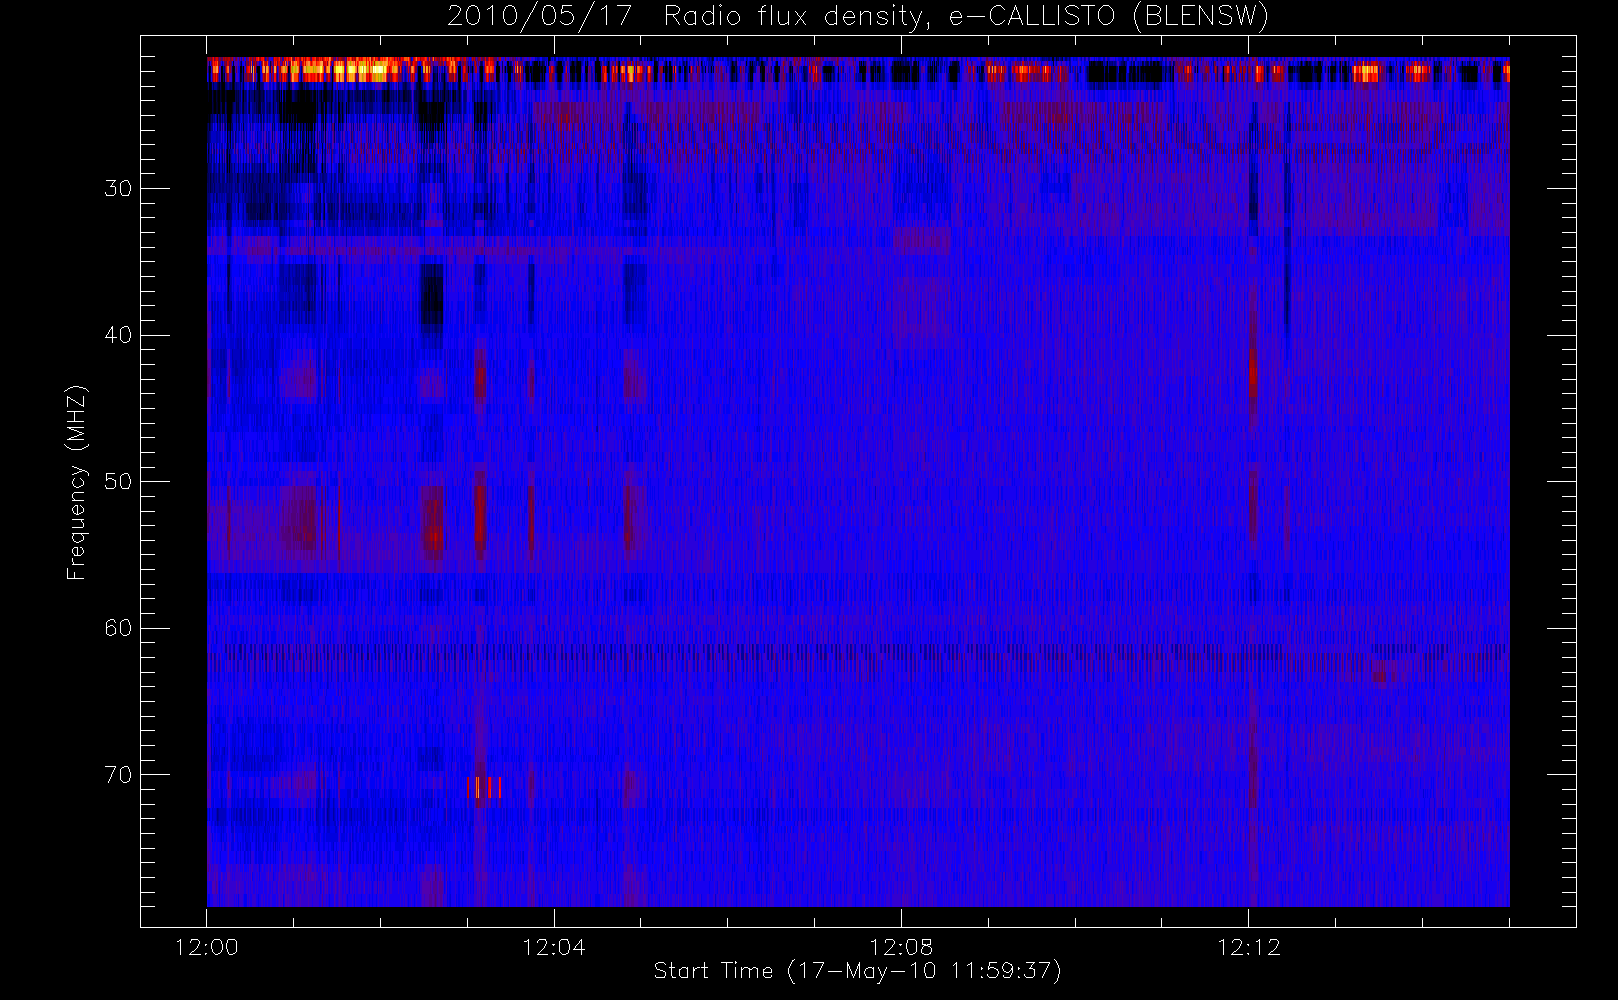1618x1000 pixels.
Task: Click the bright red burst at 12:12 near 43 MHz
Action: point(1252,375)
